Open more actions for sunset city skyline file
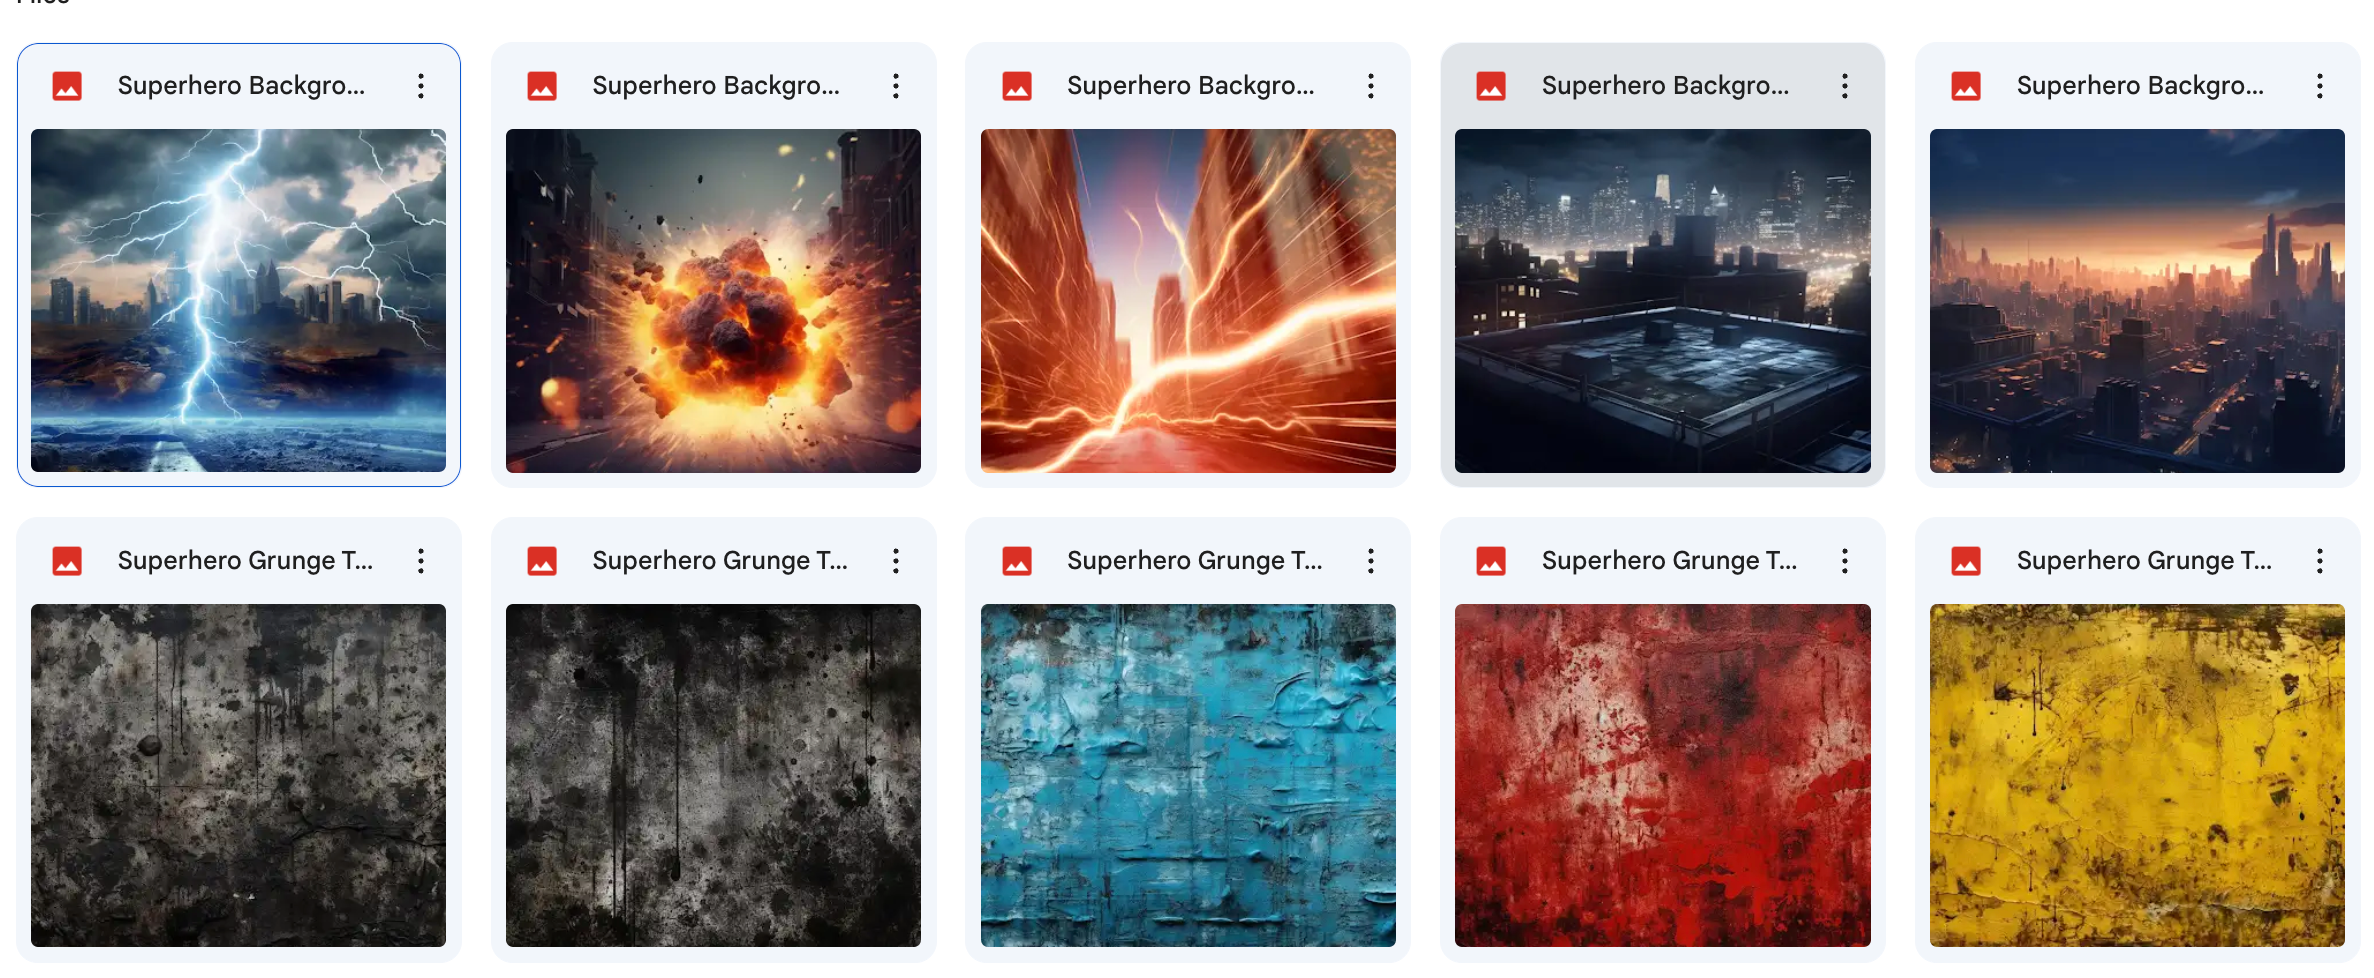Viewport: 2374px width, 978px height. tap(2320, 86)
